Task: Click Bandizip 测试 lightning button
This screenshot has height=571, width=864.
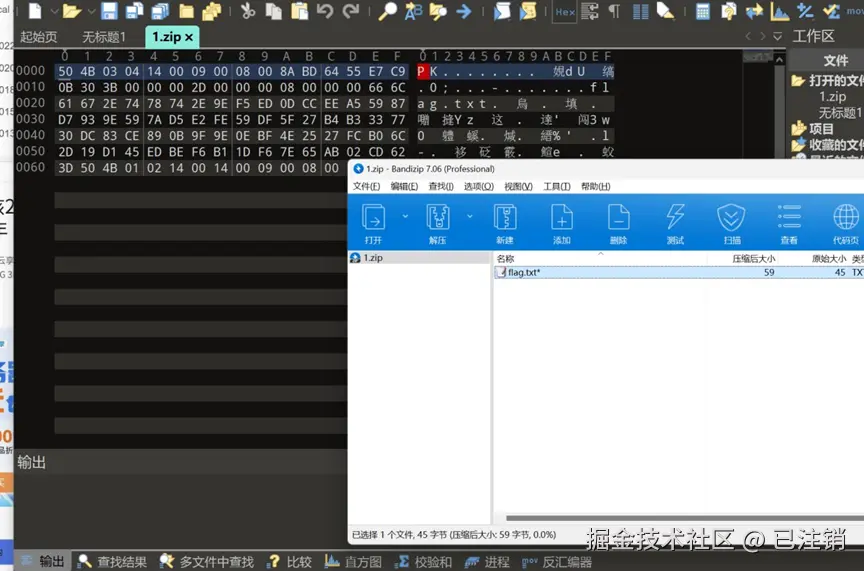Action: click(x=675, y=223)
